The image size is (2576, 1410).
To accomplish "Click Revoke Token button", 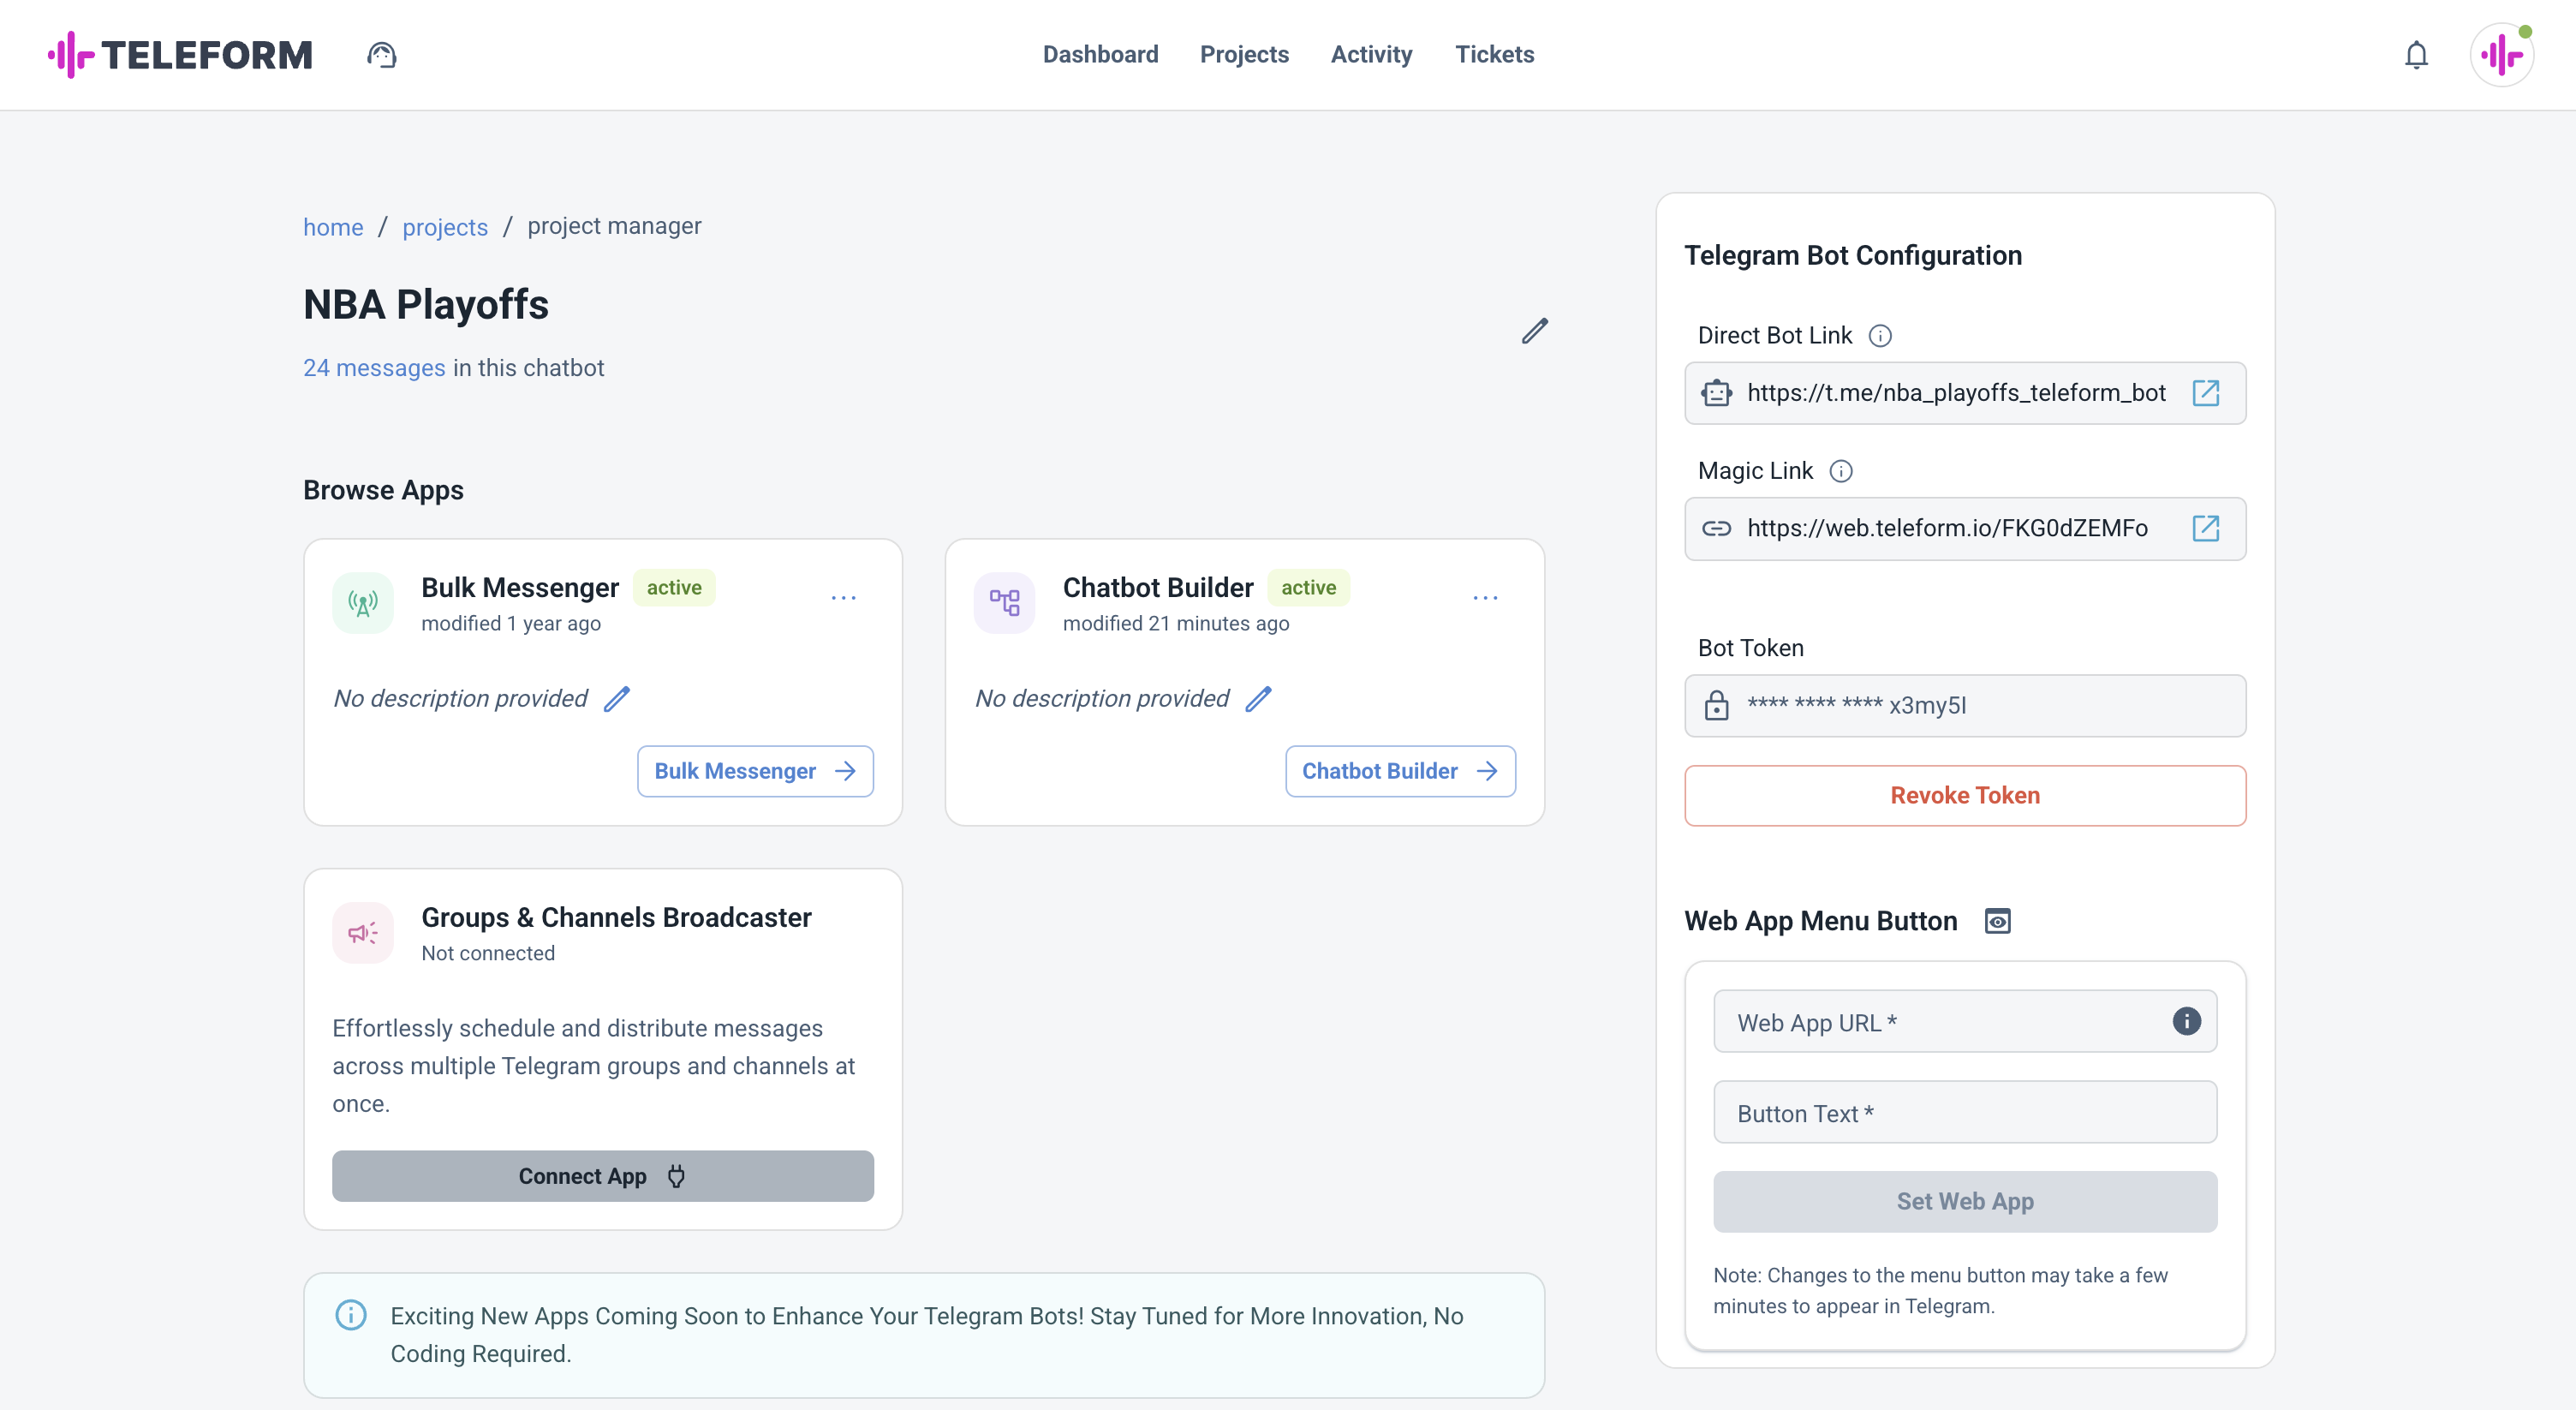I will point(1965,795).
